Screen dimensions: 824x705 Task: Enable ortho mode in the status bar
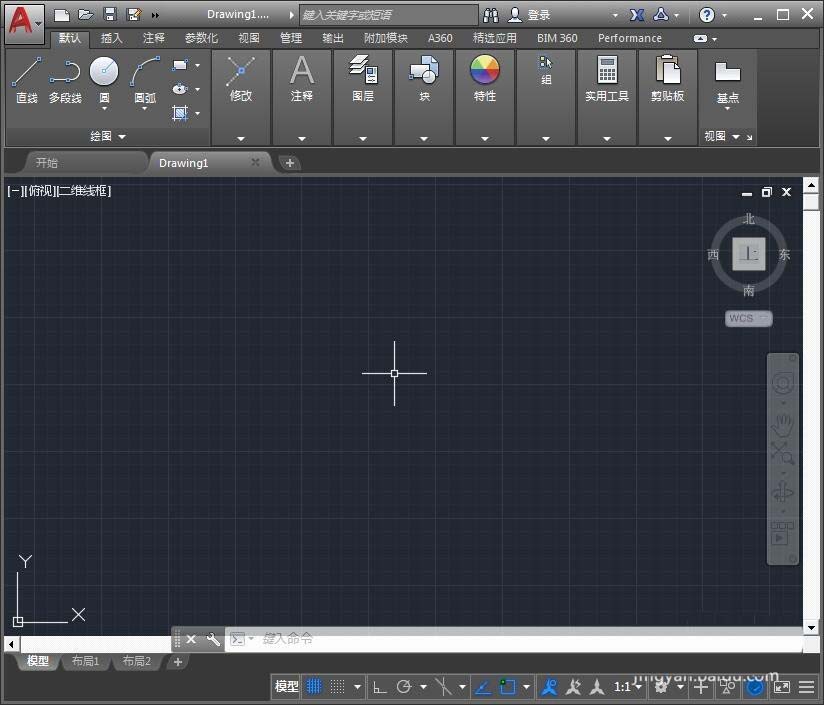coord(379,687)
